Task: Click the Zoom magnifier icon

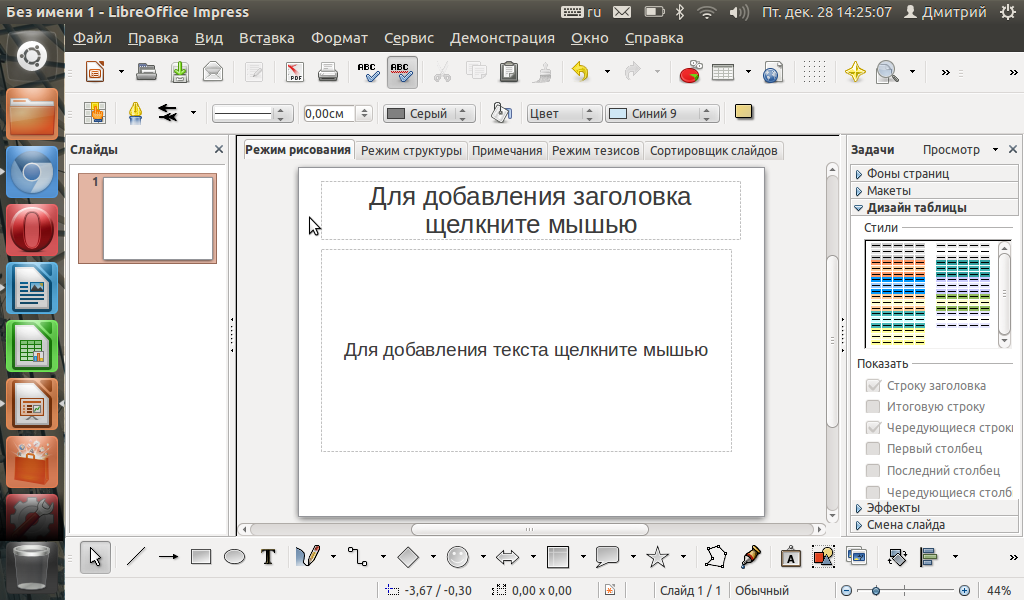Action: point(887,72)
